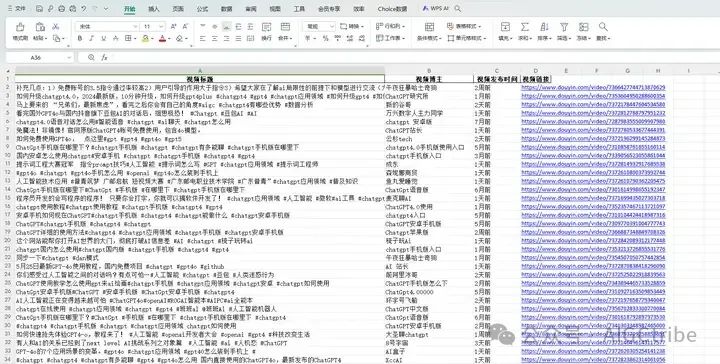This screenshot has height=364, width=720.
Task: Toggle Center horizontally in bottom alignment row
Action: tap(215, 39)
